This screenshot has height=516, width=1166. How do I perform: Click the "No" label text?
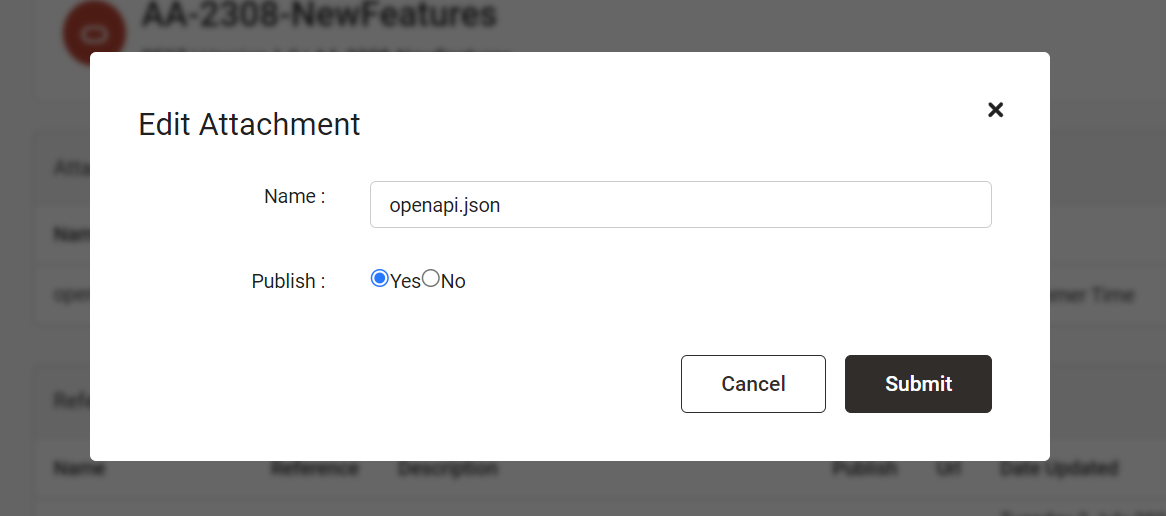[x=453, y=282]
